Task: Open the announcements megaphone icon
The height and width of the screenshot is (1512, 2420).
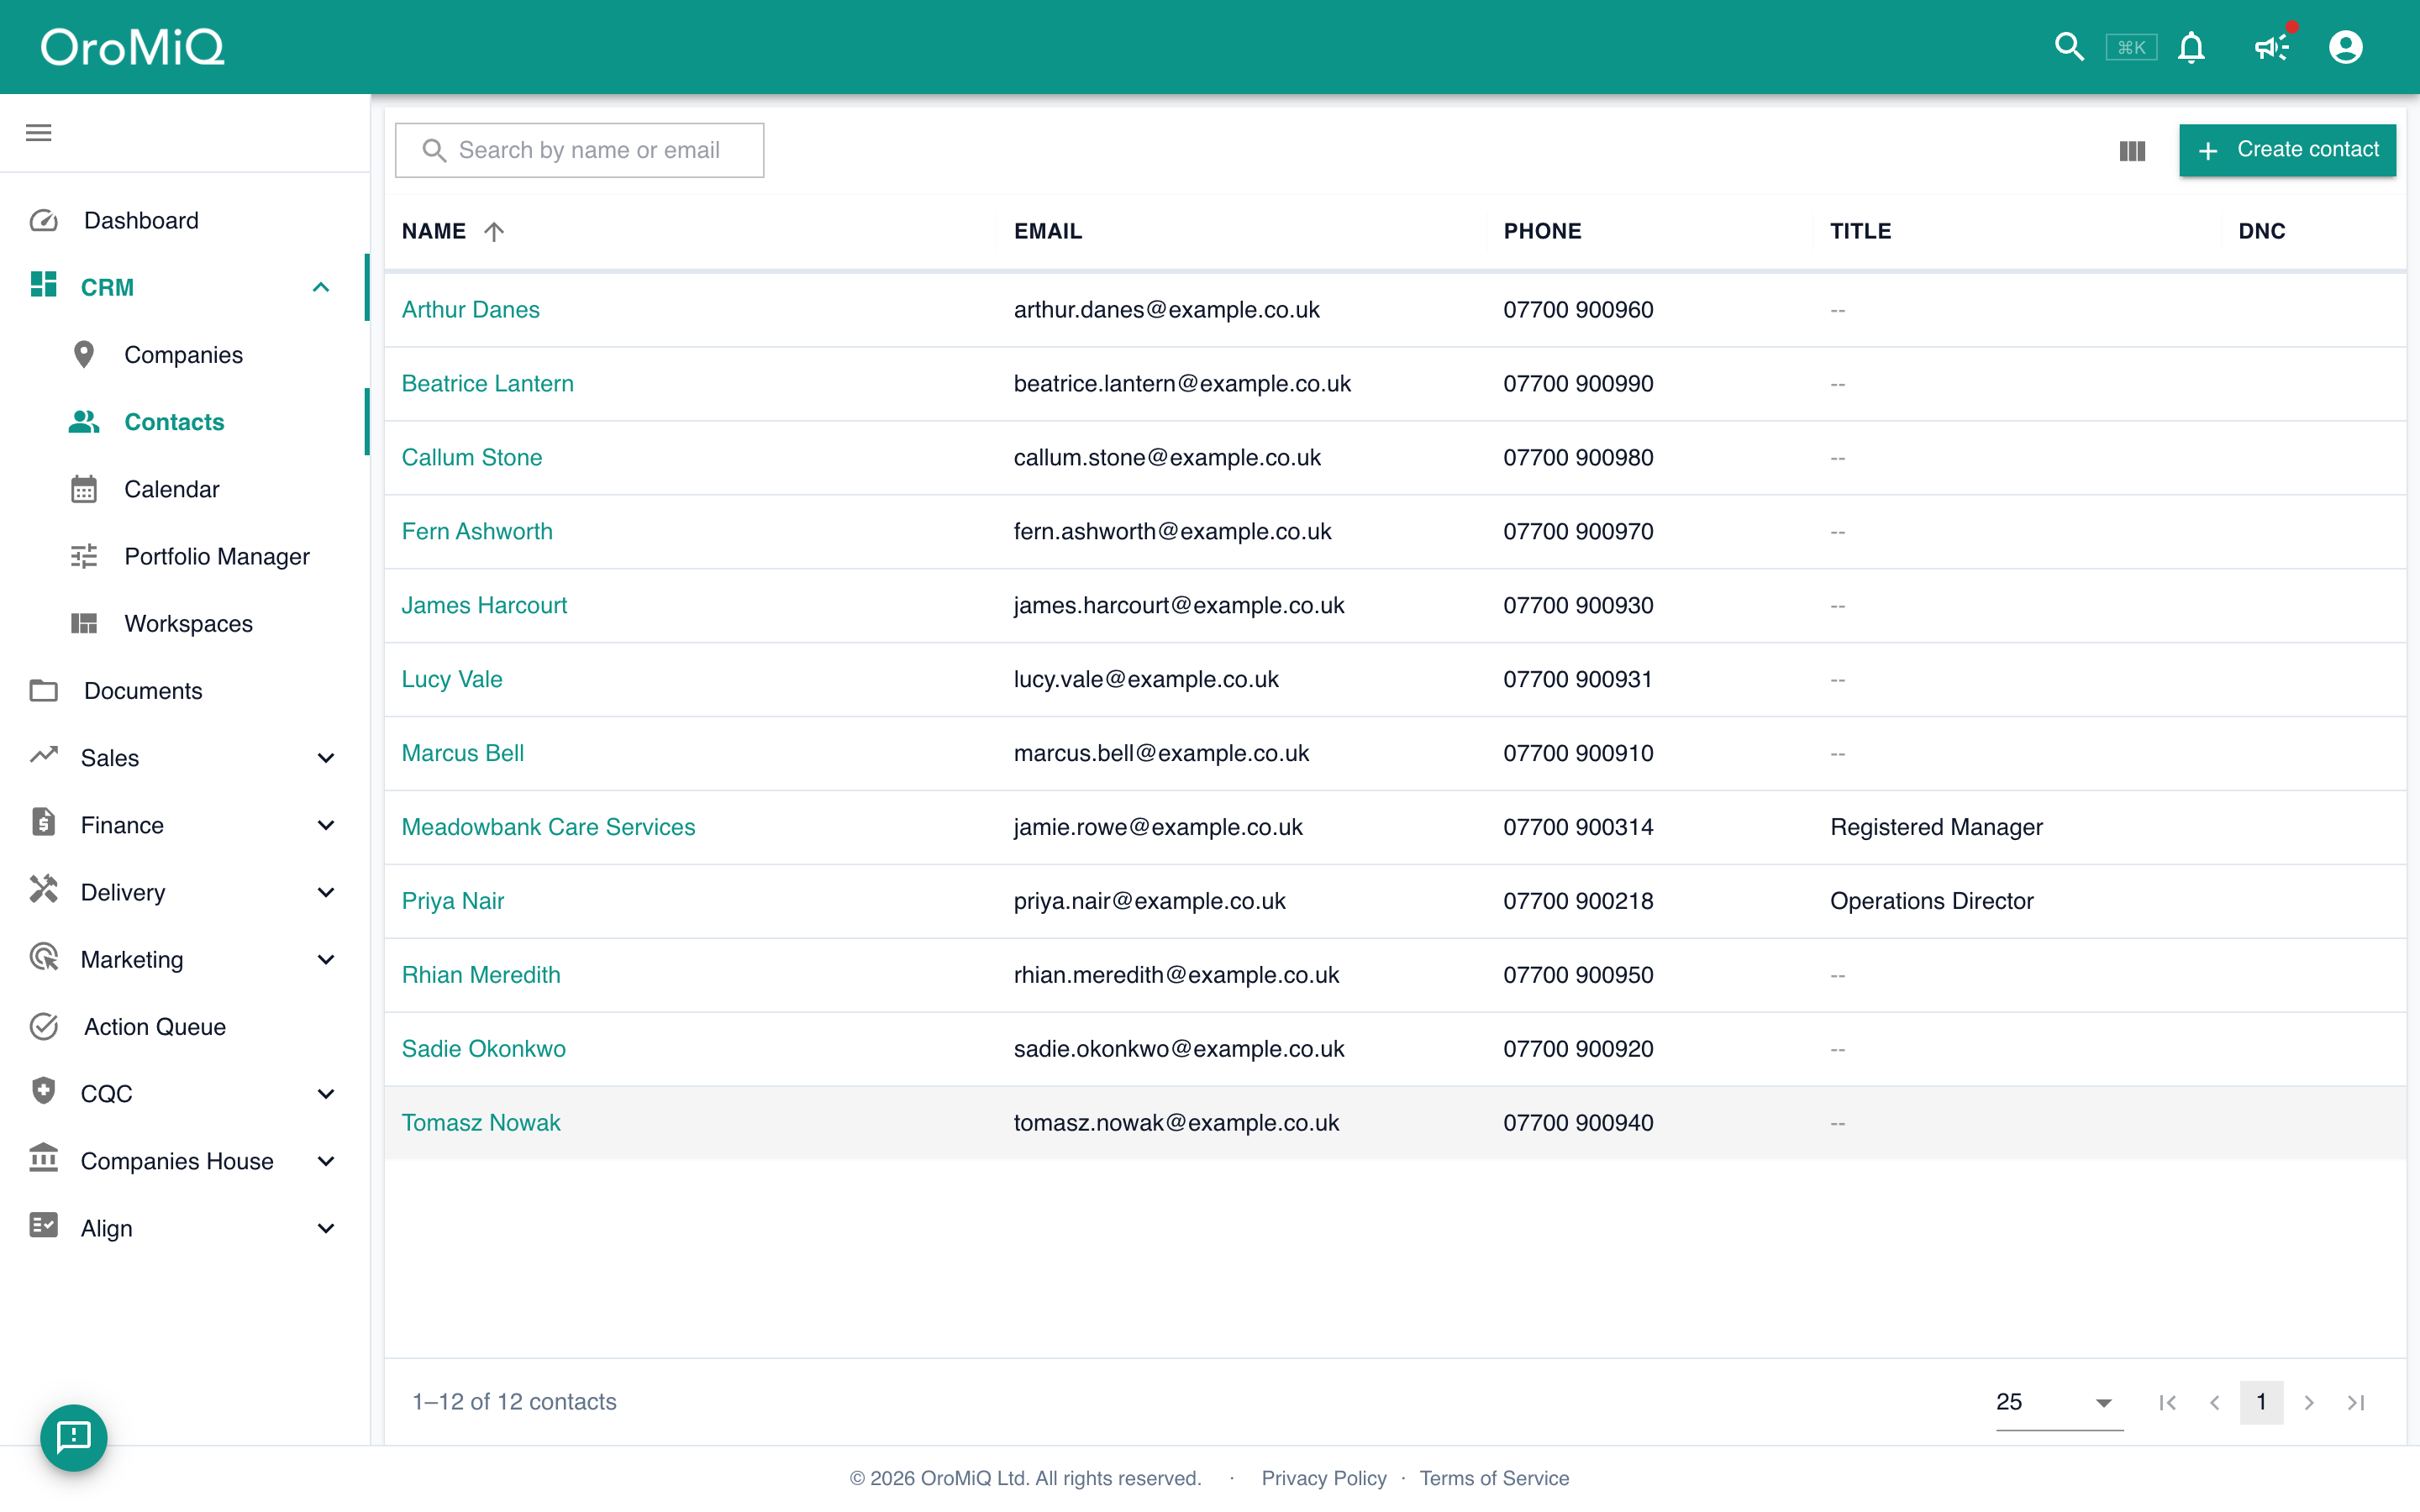Action: pos(2271,47)
